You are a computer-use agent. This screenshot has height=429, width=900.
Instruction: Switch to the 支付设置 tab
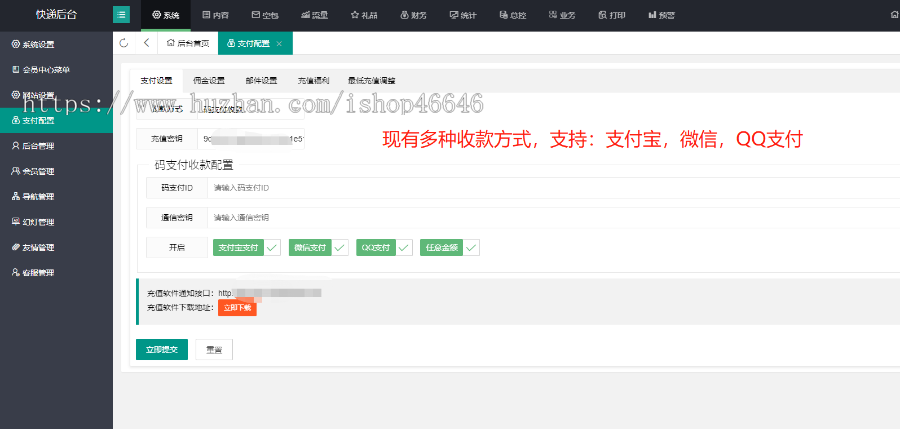pos(156,81)
